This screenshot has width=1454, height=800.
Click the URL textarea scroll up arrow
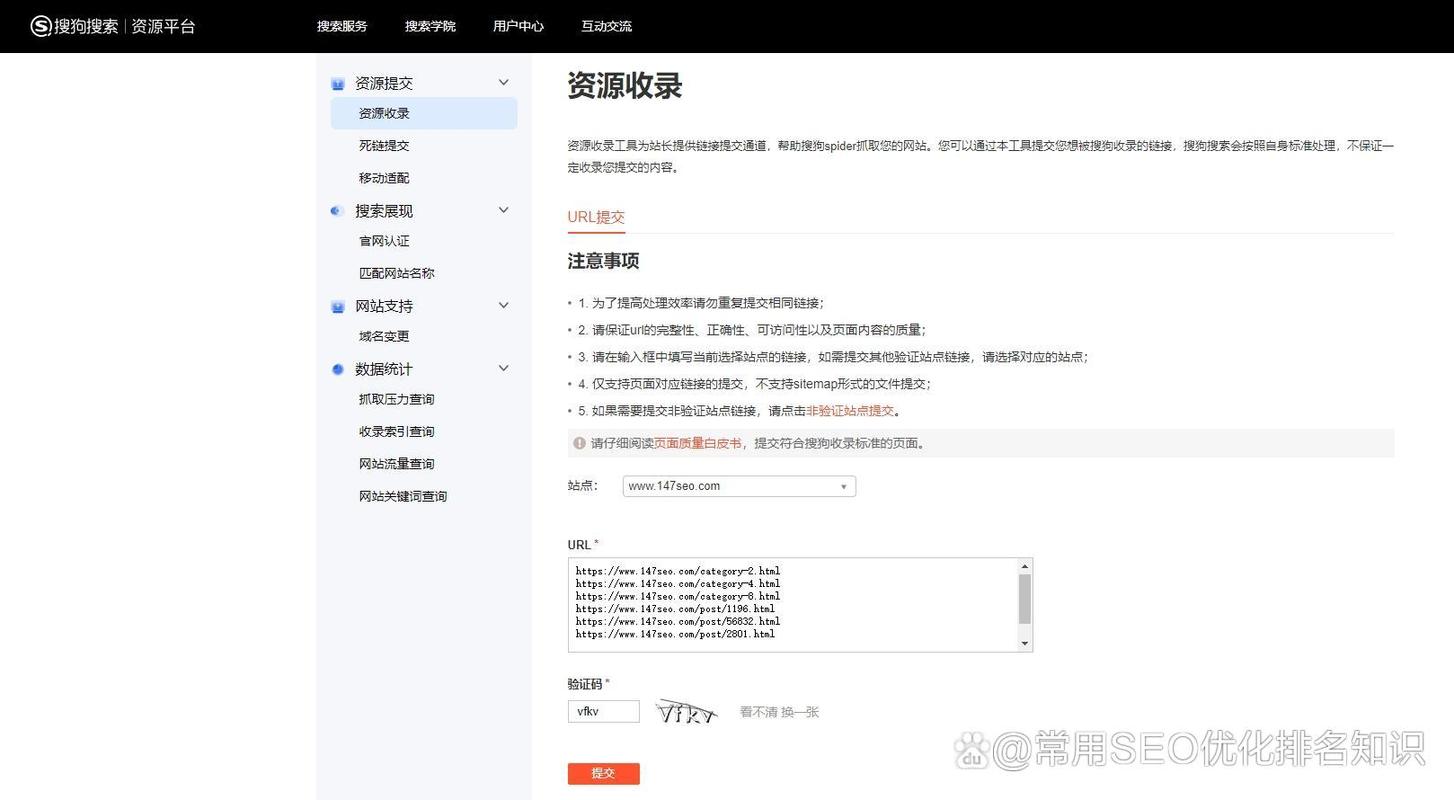pos(1024,566)
